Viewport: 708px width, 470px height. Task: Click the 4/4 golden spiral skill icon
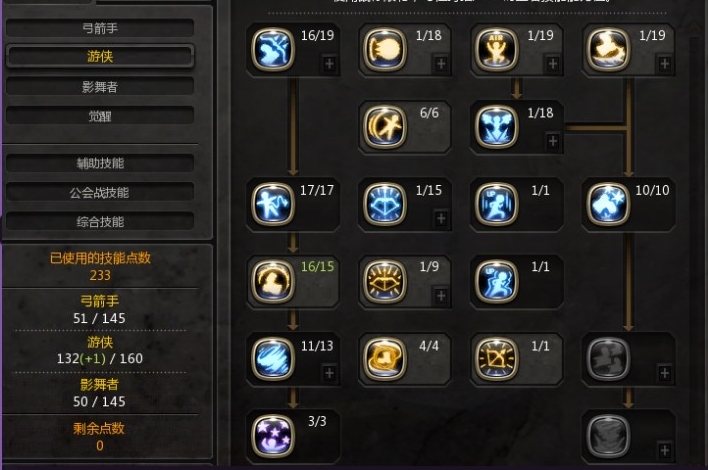pyautogui.click(x=385, y=358)
